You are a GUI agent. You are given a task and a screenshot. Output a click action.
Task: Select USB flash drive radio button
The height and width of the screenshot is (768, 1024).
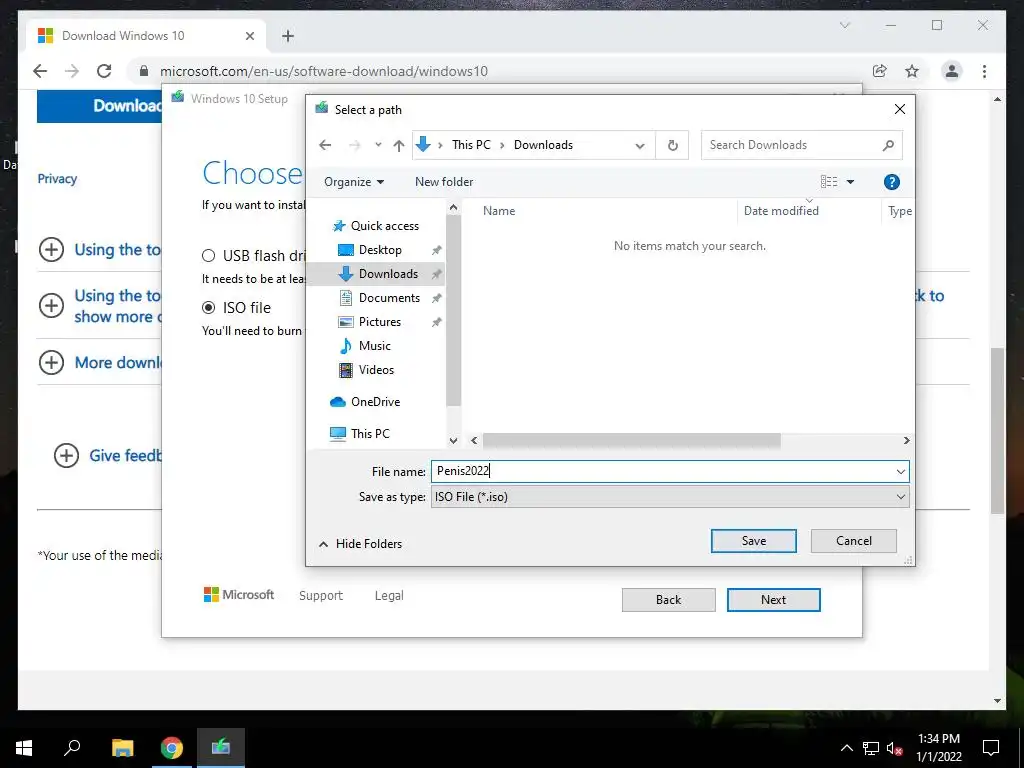click(208, 255)
